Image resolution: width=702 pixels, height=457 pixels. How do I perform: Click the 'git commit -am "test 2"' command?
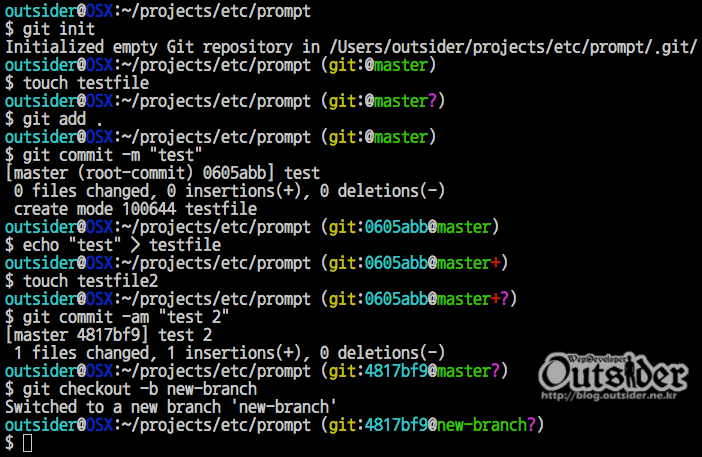pyautogui.click(x=126, y=317)
